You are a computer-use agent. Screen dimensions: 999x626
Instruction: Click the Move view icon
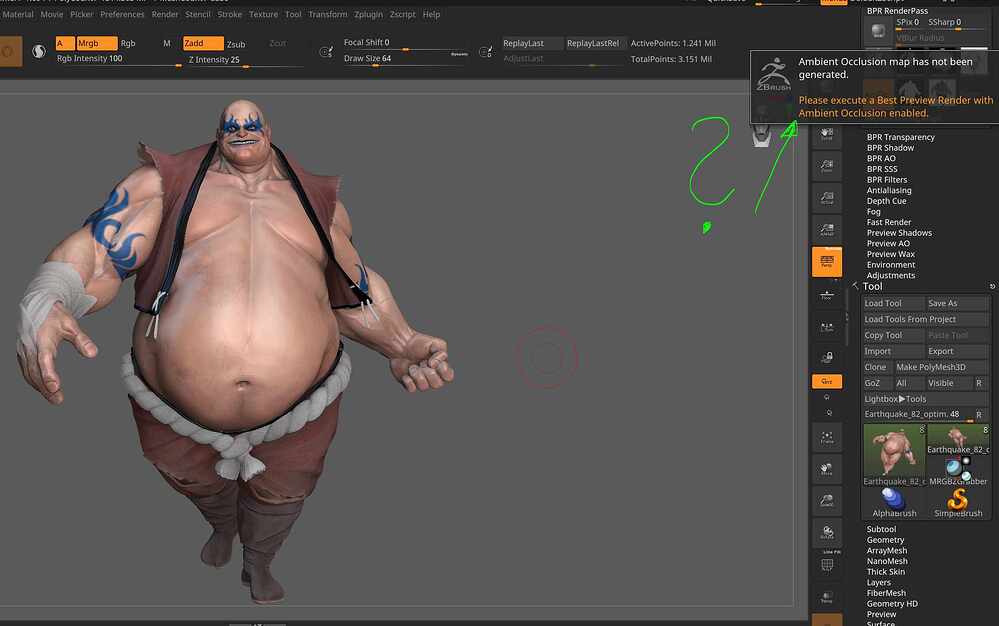(x=826, y=469)
